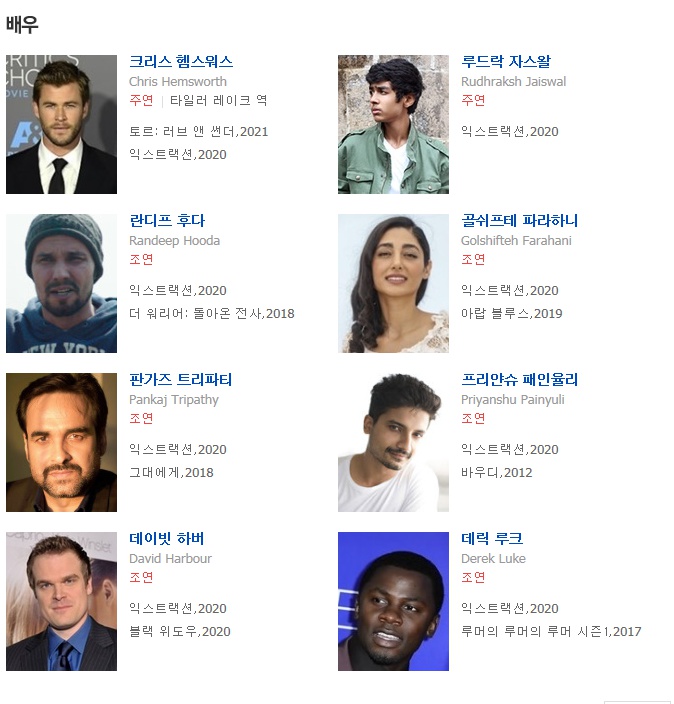Image resolution: width=674 pixels, height=704 pixels.
Task: Open David Harbour's profile photo
Action: (62, 601)
